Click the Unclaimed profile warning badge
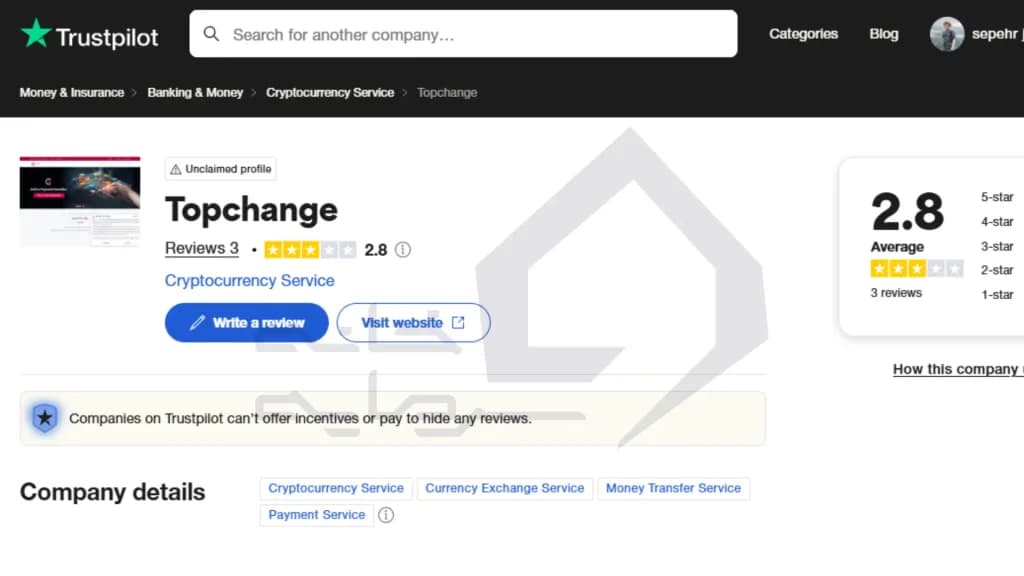 point(221,169)
